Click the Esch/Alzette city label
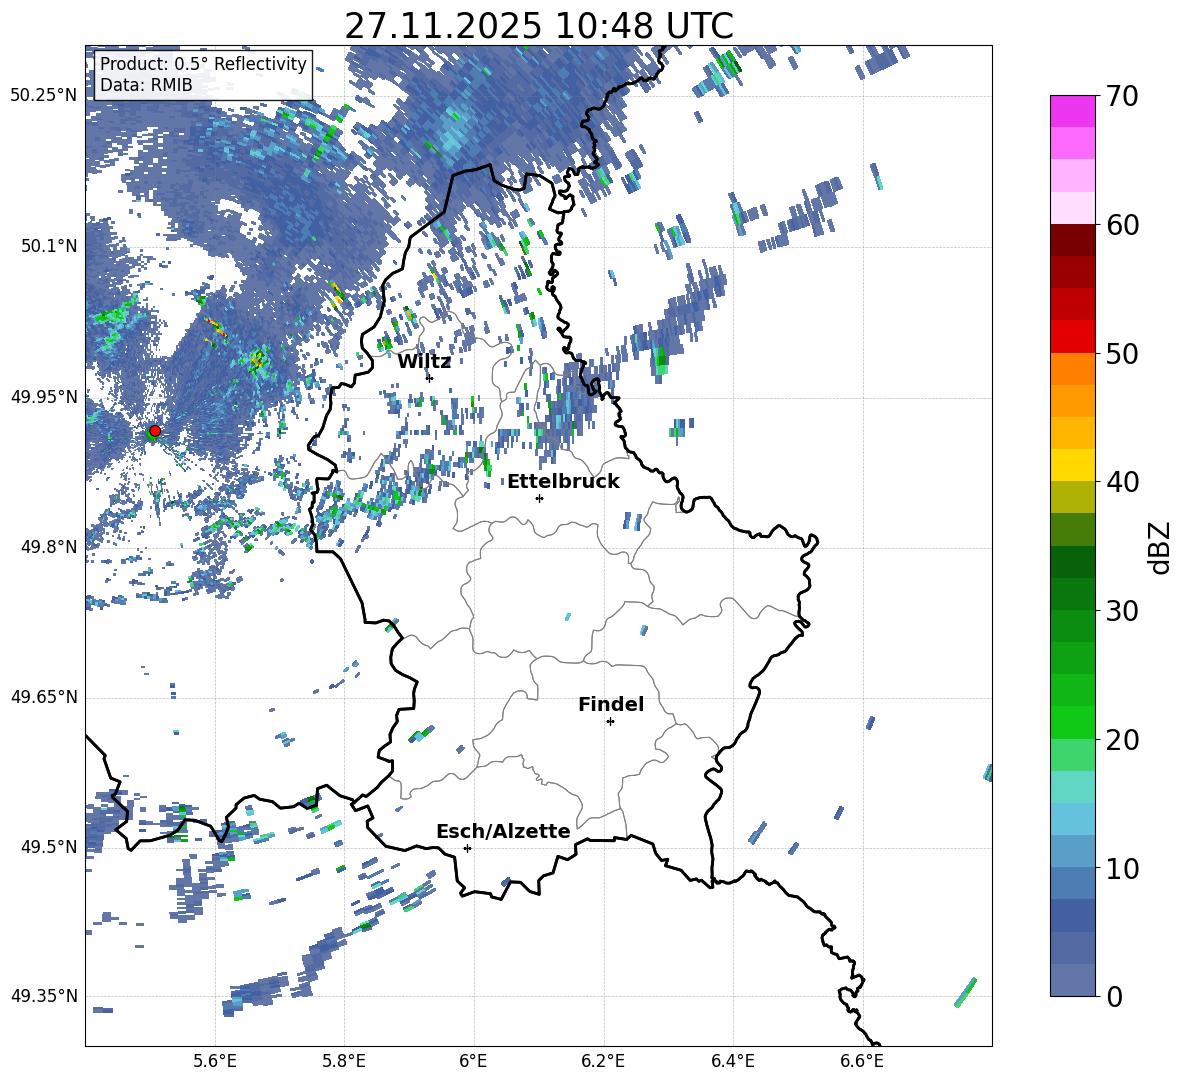This screenshot has height=1081, width=1184. click(x=503, y=832)
